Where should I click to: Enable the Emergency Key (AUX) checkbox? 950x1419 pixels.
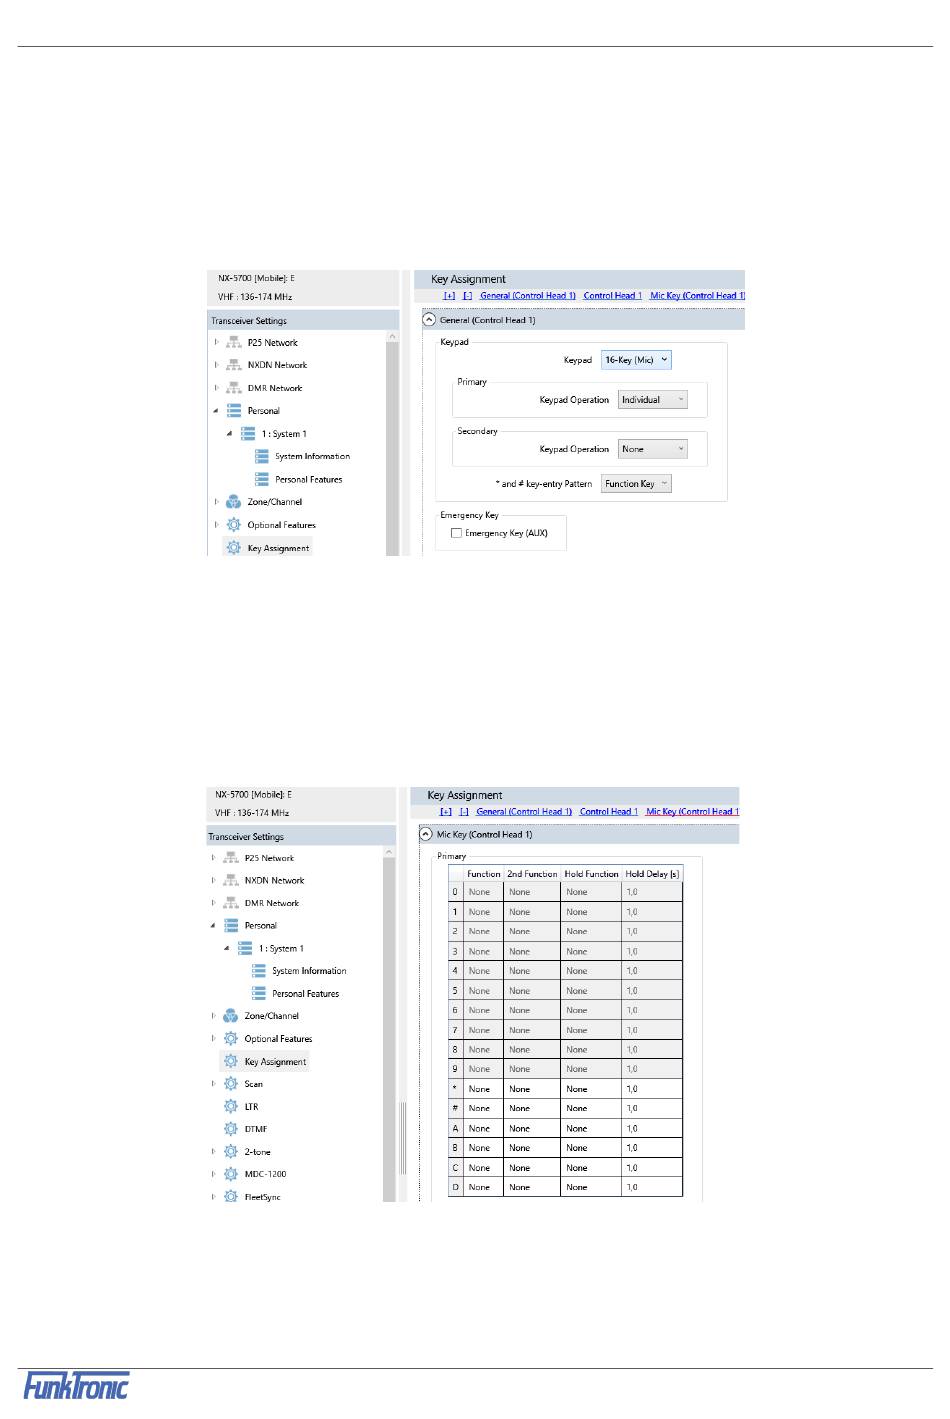[x=457, y=533]
